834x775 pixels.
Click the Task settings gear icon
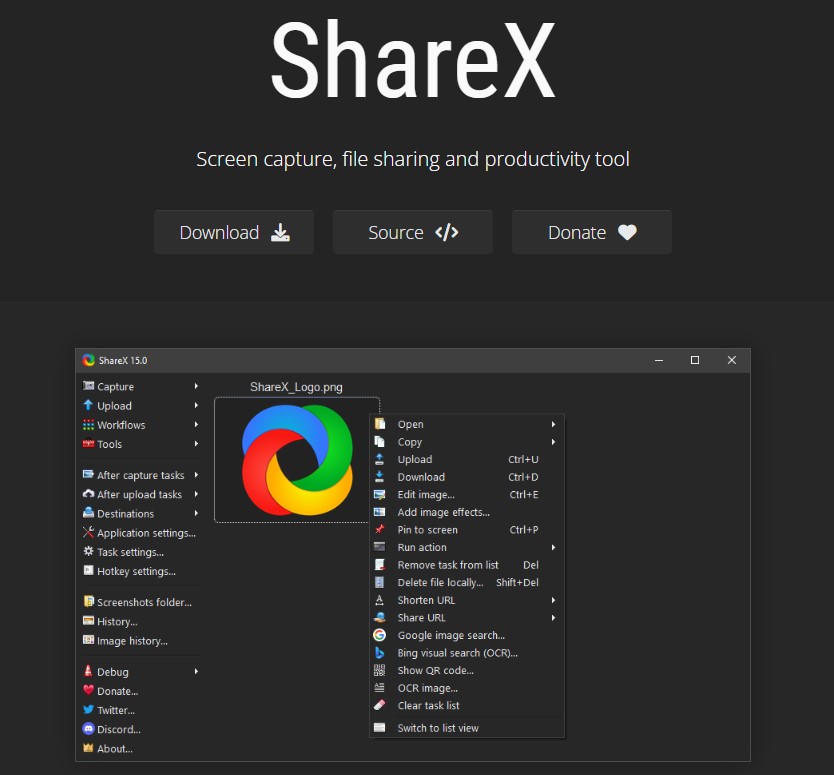pyautogui.click(x=88, y=551)
